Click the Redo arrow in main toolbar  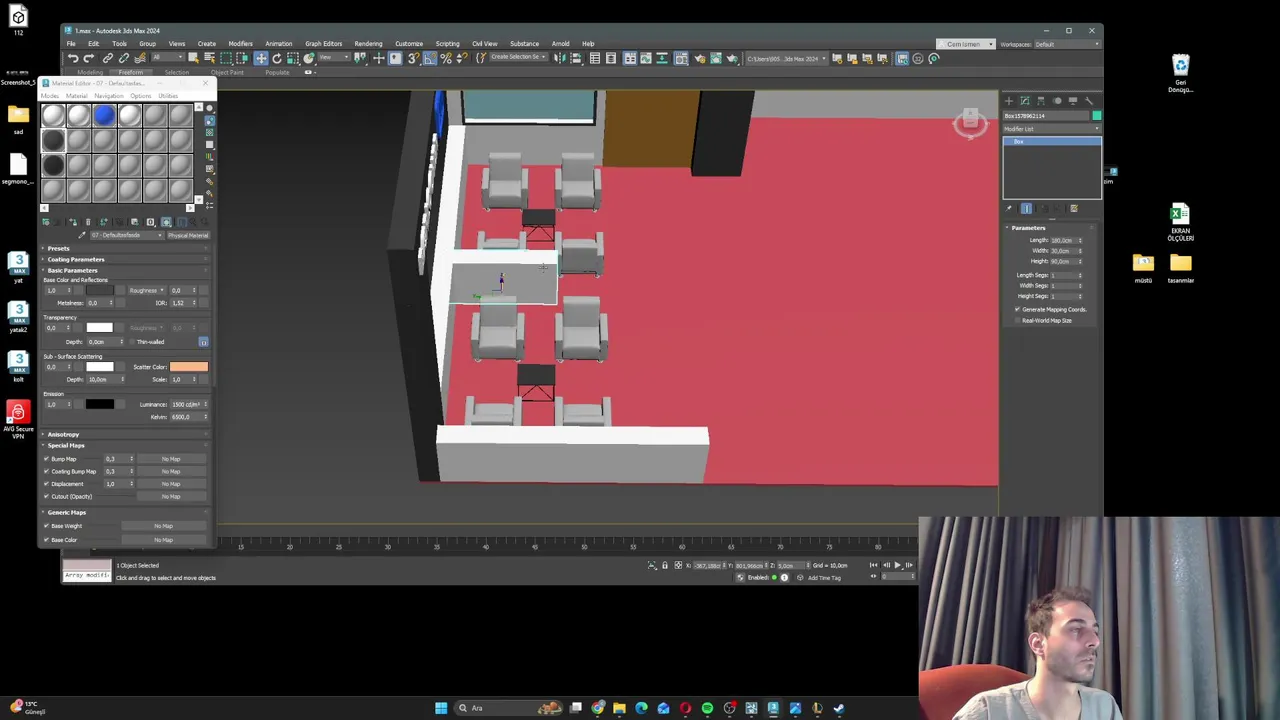tap(89, 58)
